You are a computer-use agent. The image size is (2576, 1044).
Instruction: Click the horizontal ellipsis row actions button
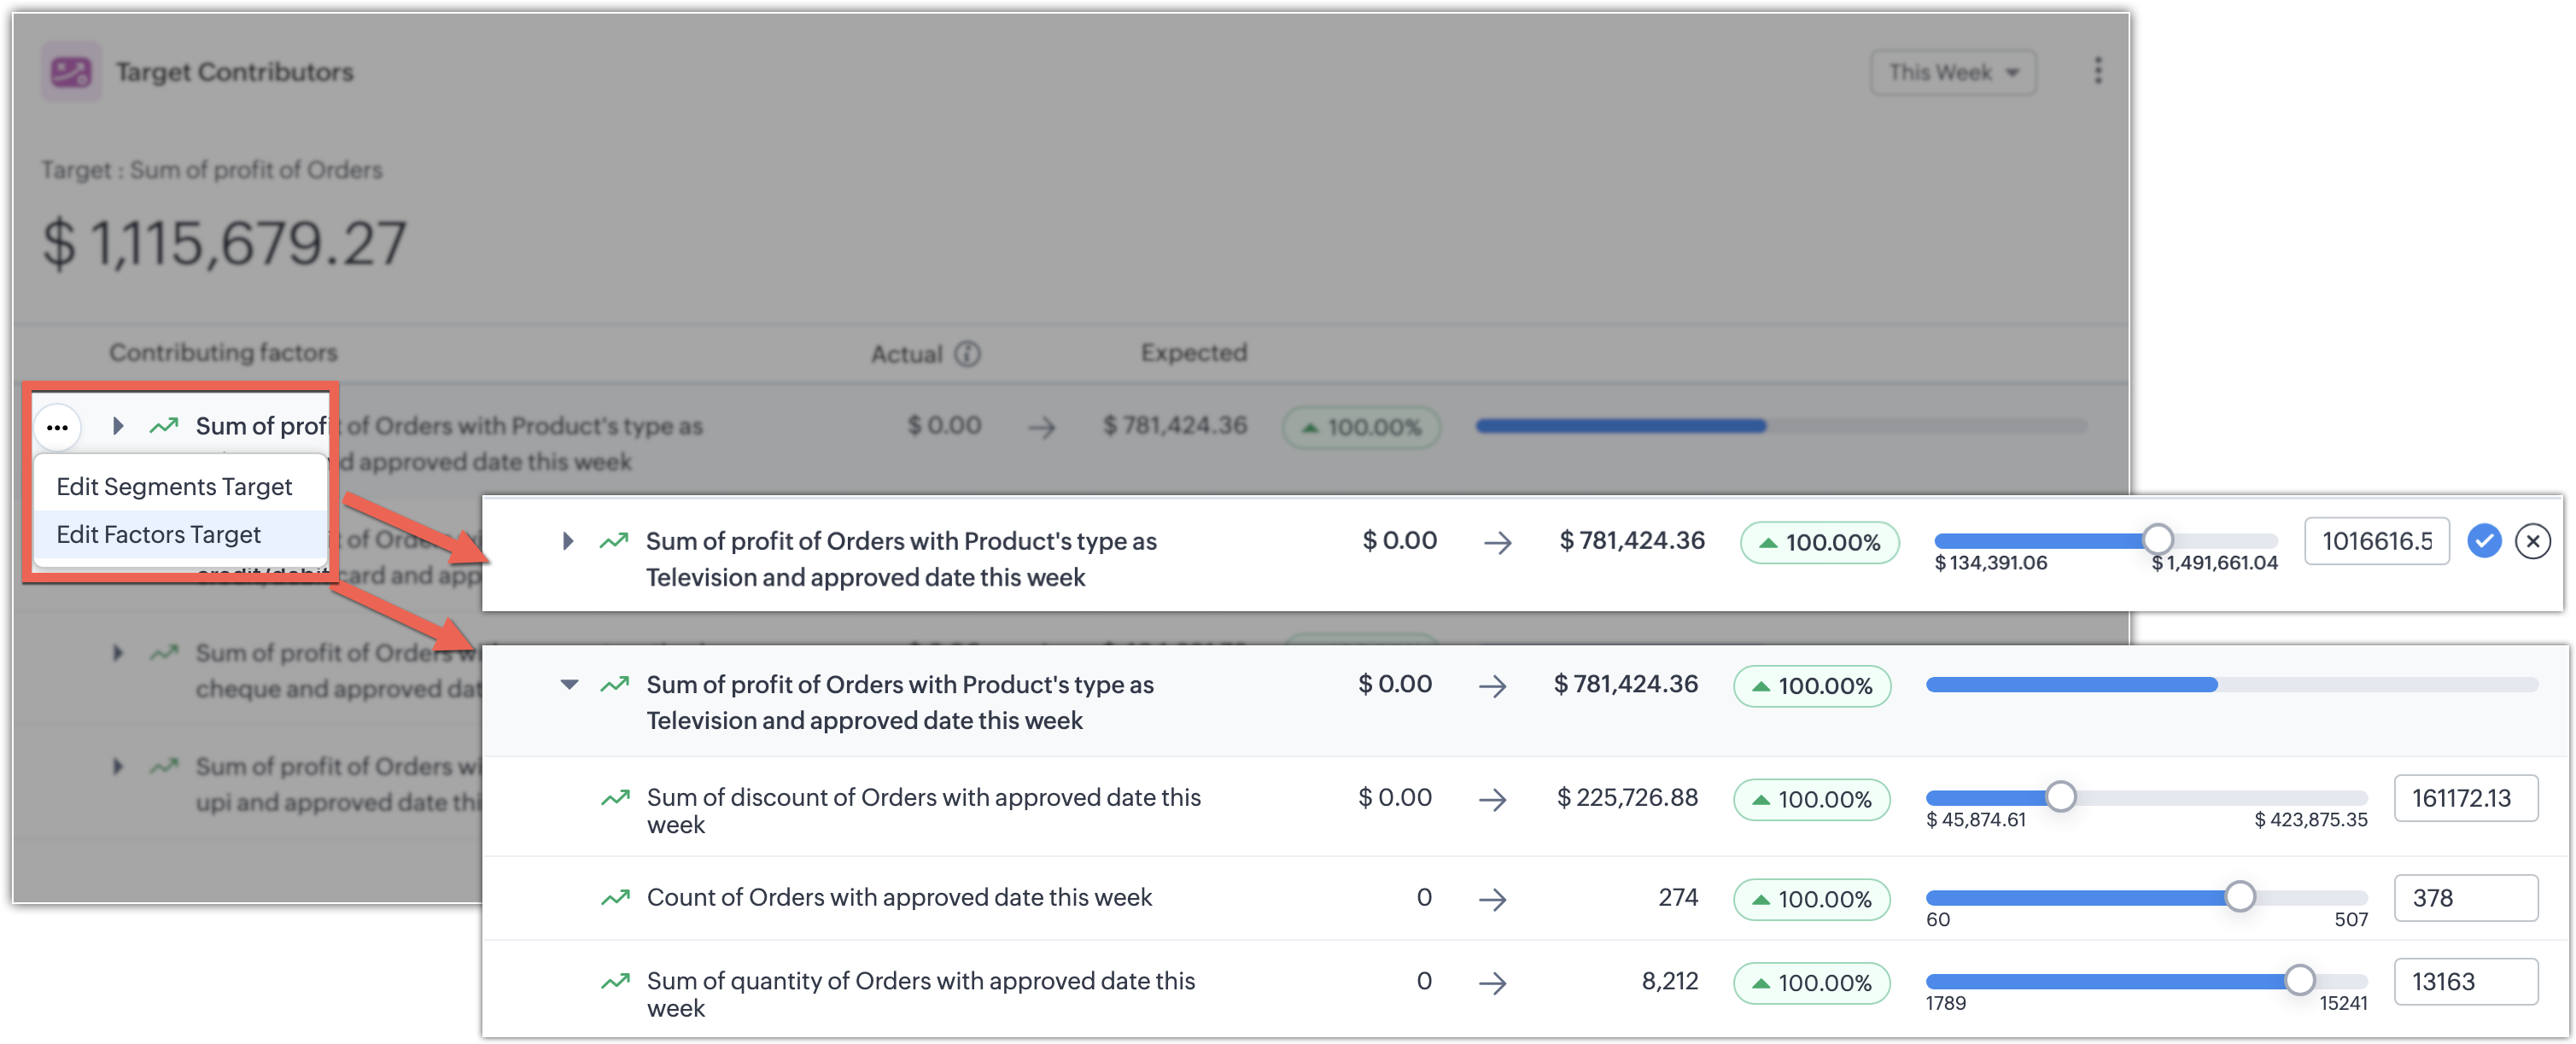[57, 427]
